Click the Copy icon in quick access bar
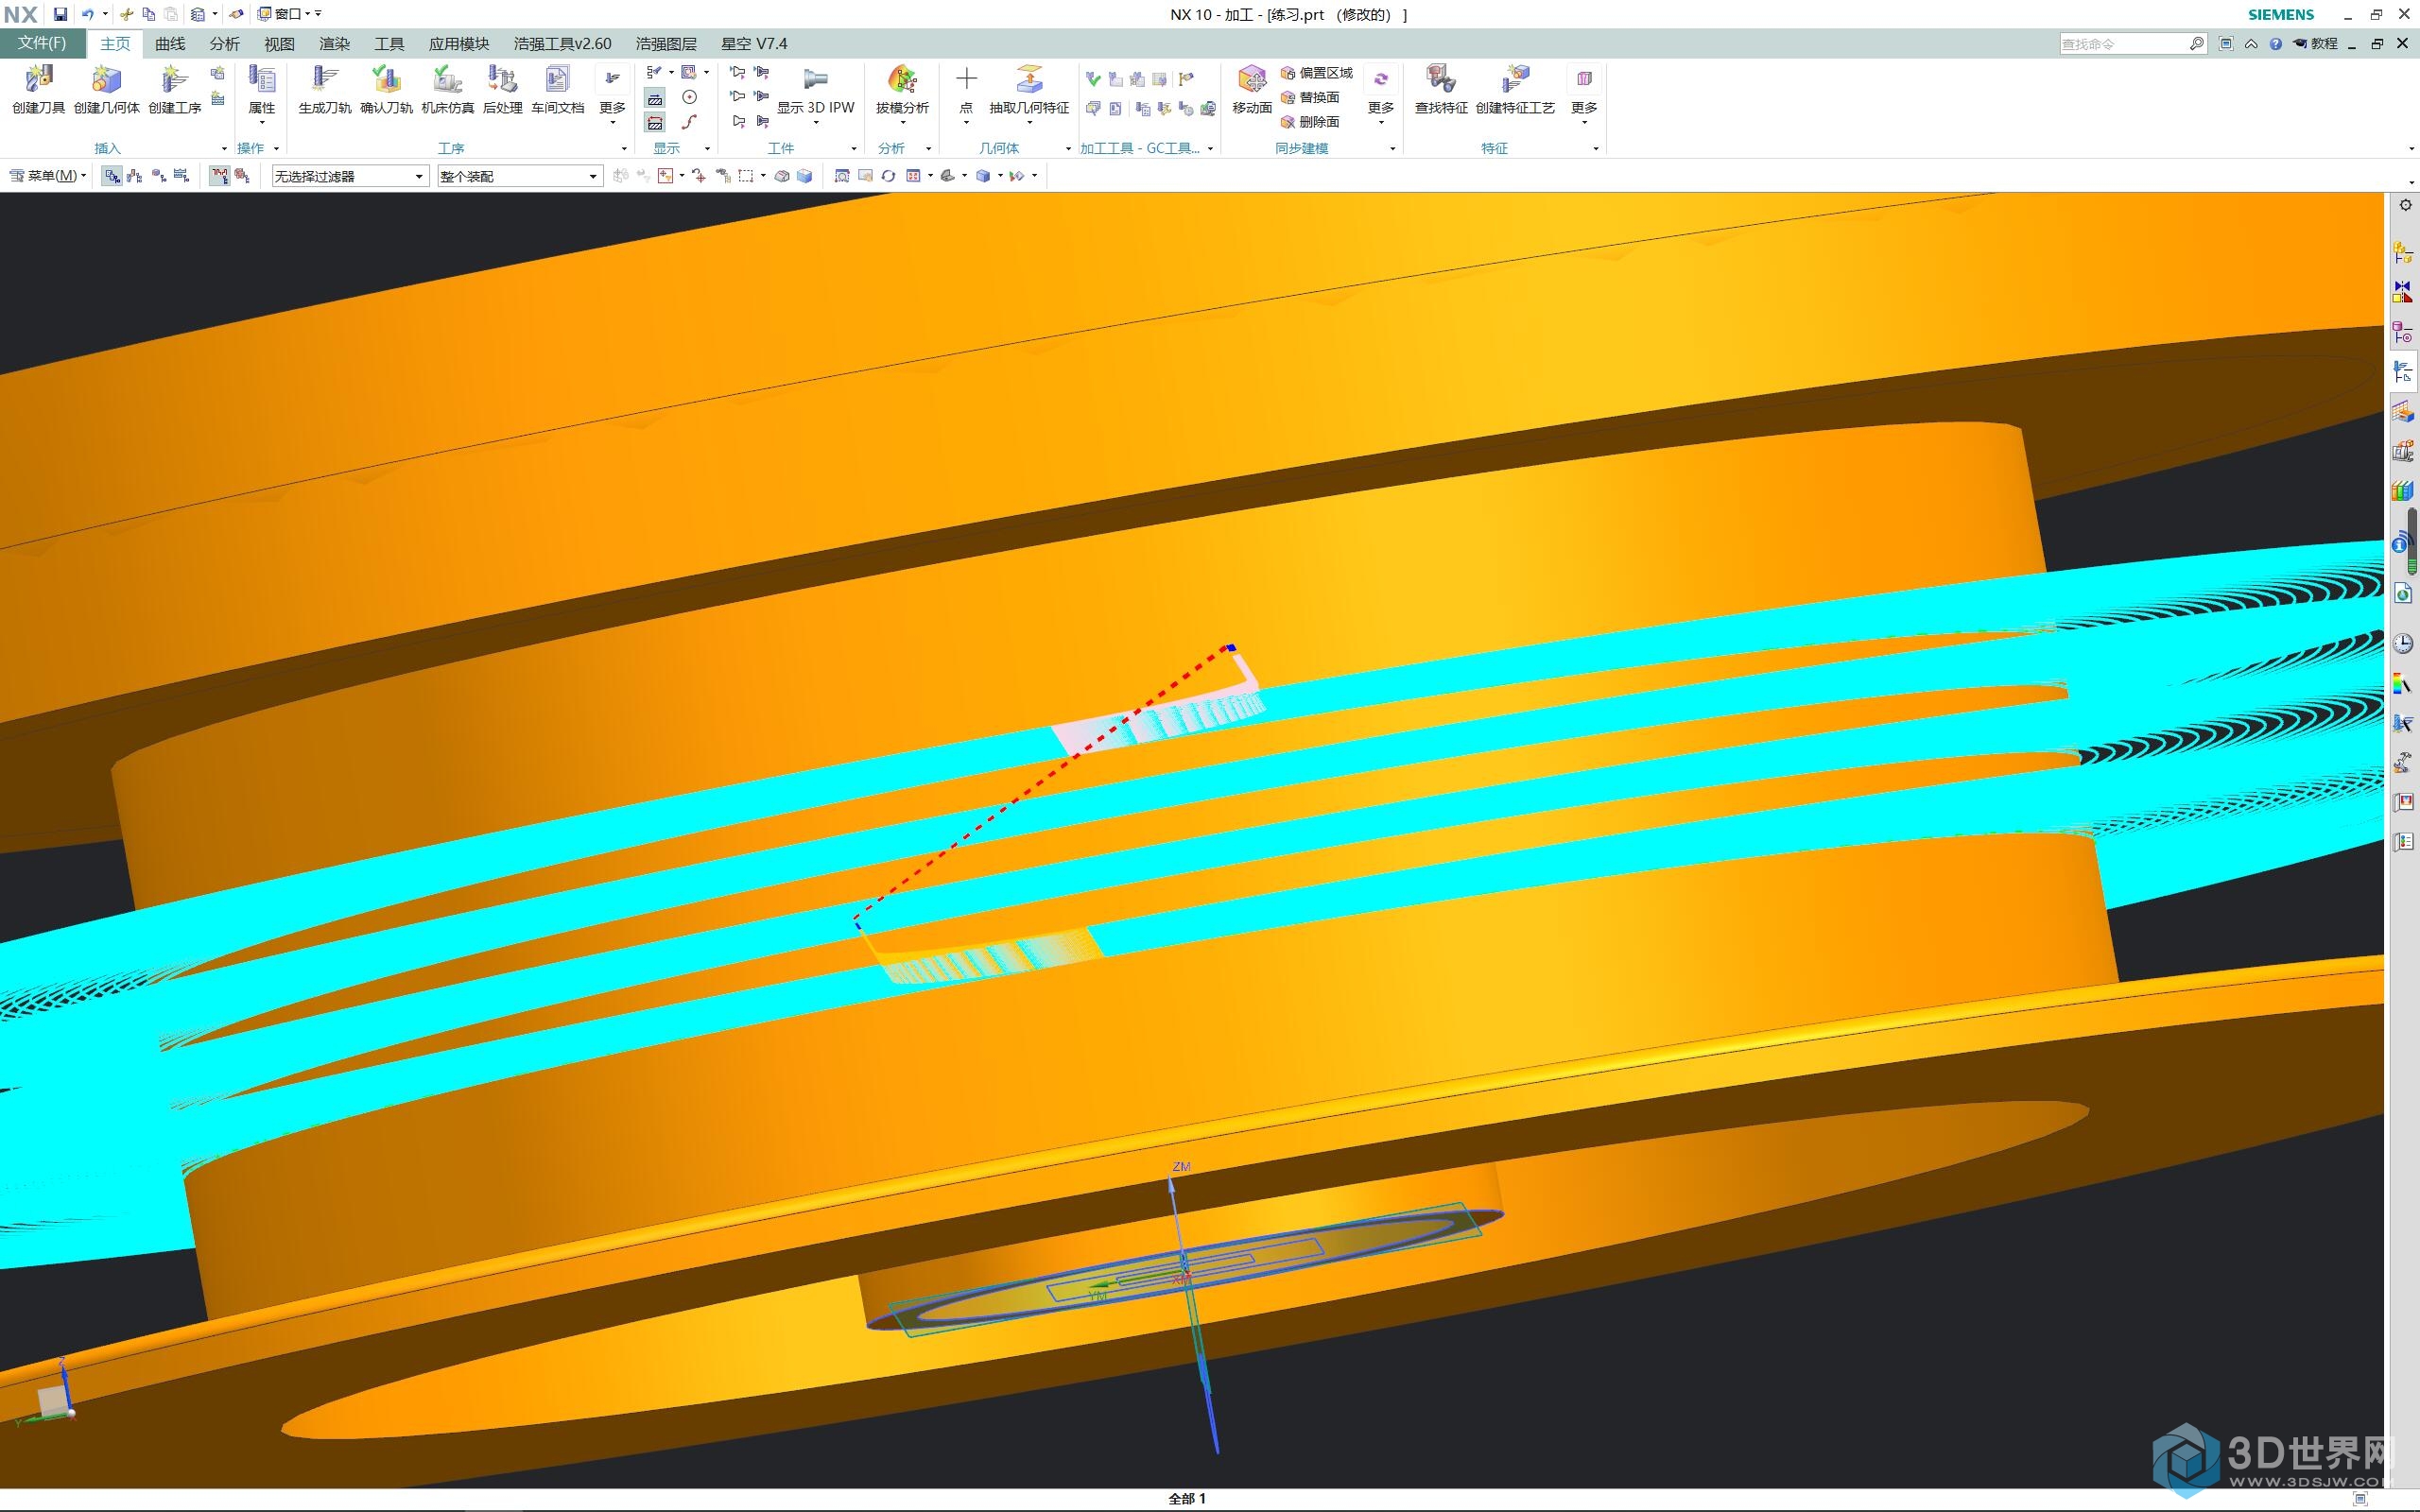This screenshot has width=2420, height=1512. point(149,14)
